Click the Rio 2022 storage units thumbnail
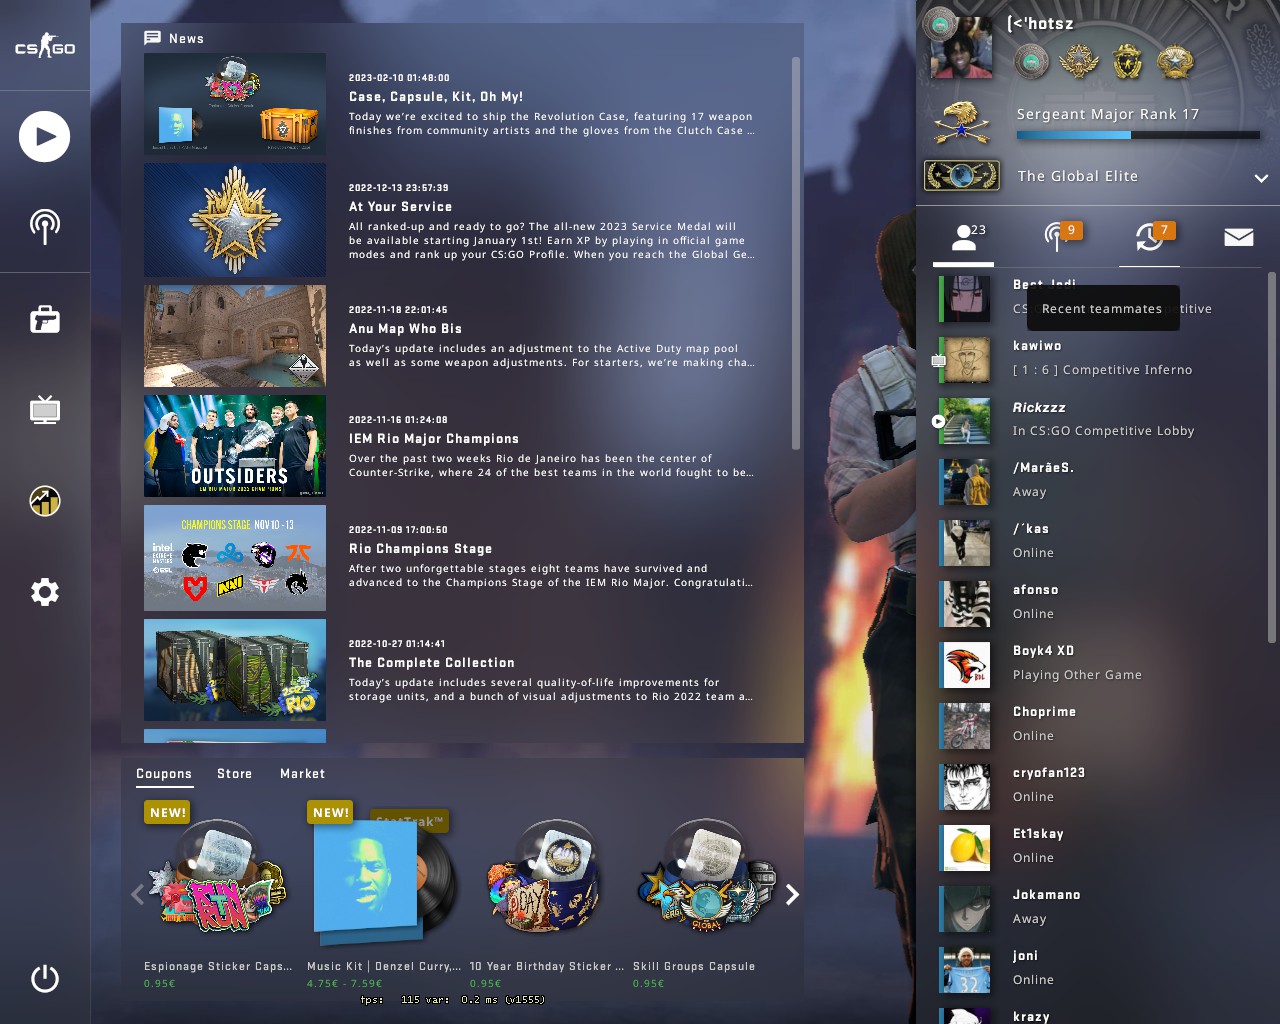 (x=235, y=670)
